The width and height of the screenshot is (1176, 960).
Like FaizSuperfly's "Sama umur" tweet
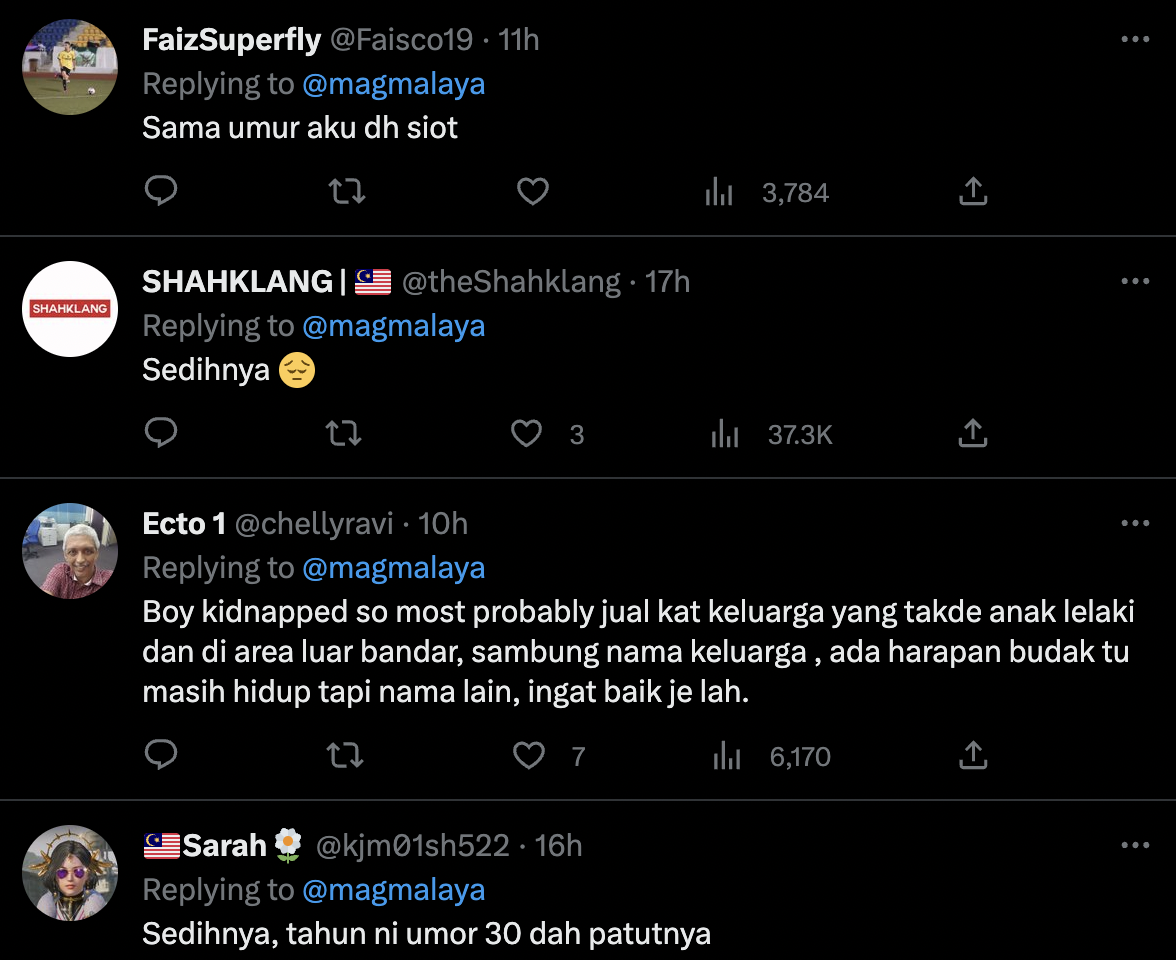[x=532, y=191]
